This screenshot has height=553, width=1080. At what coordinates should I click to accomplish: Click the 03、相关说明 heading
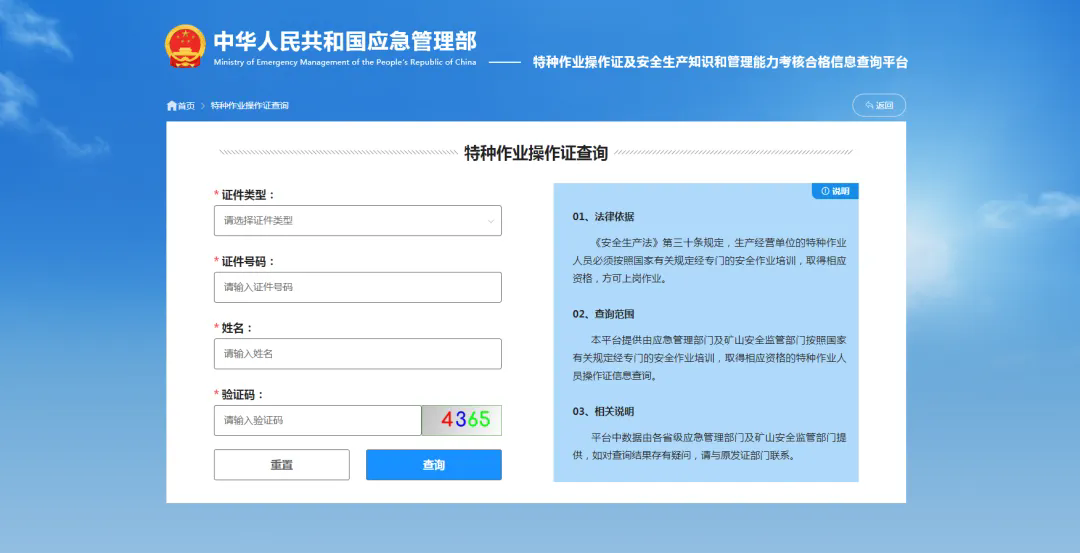pyautogui.click(x=603, y=412)
